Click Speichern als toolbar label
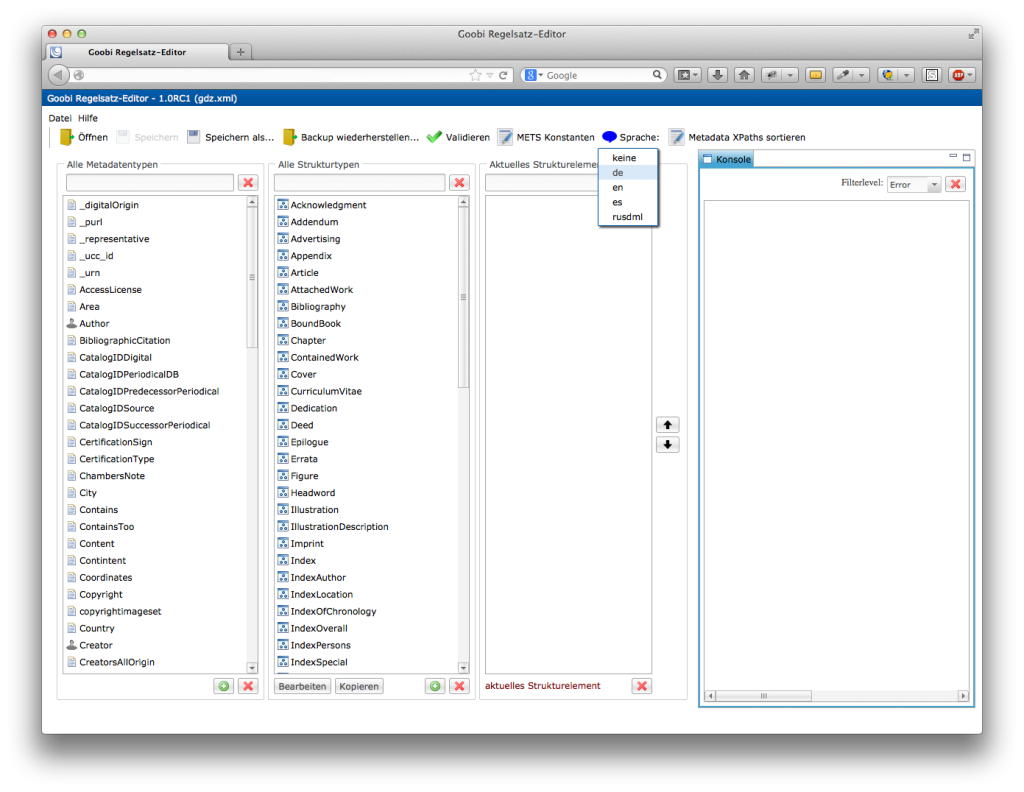Image resolution: width=1024 pixels, height=792 pixels. [240, 137]
